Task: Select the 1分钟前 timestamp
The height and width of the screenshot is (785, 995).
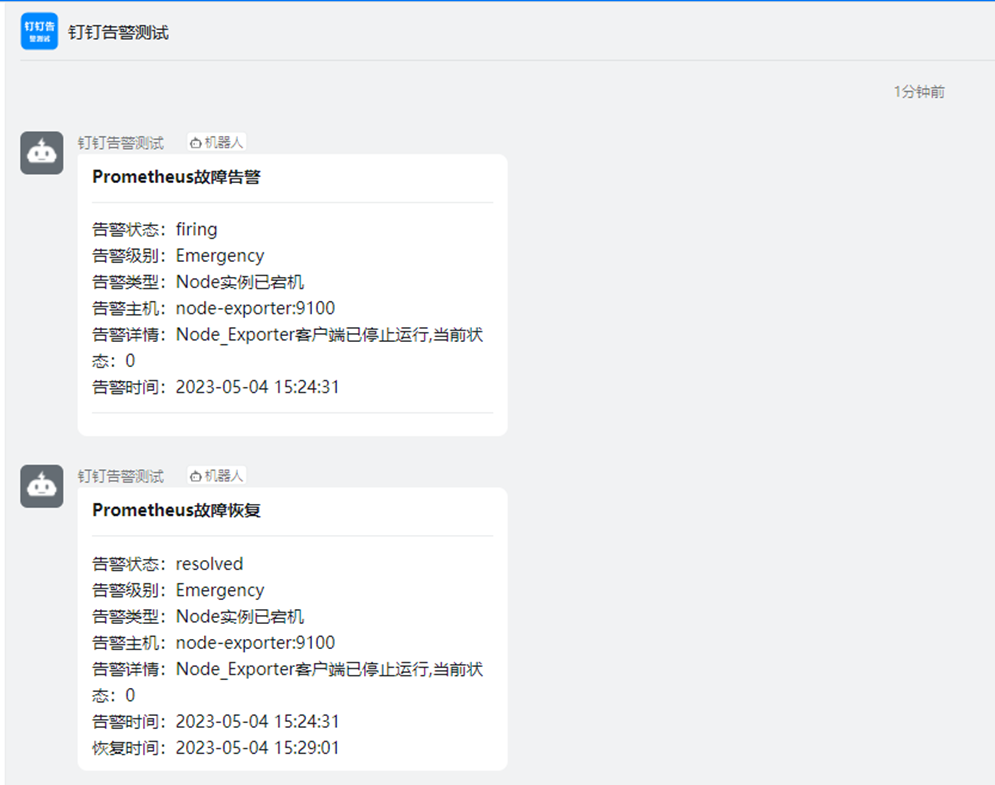Action: click(919, 92)
